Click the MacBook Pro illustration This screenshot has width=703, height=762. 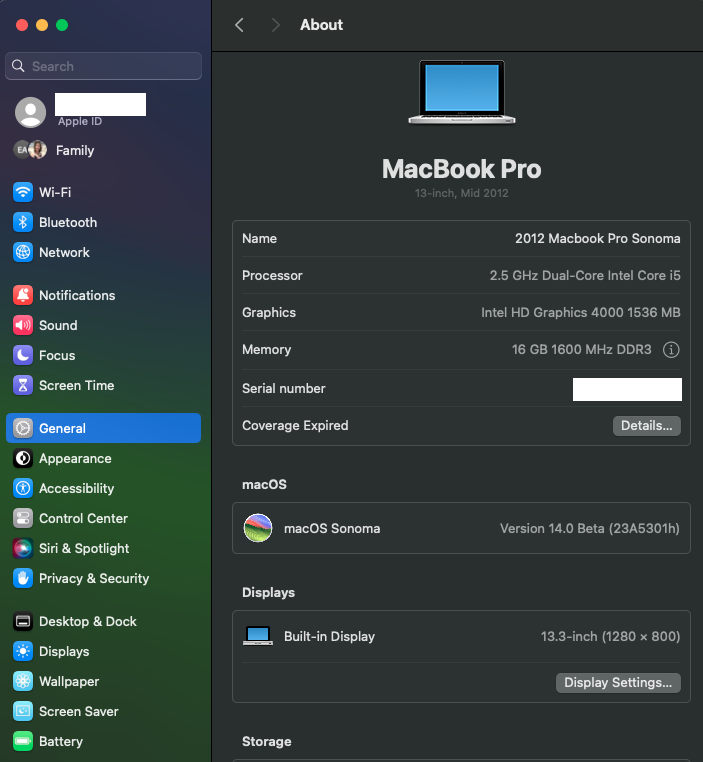(462, 92)
